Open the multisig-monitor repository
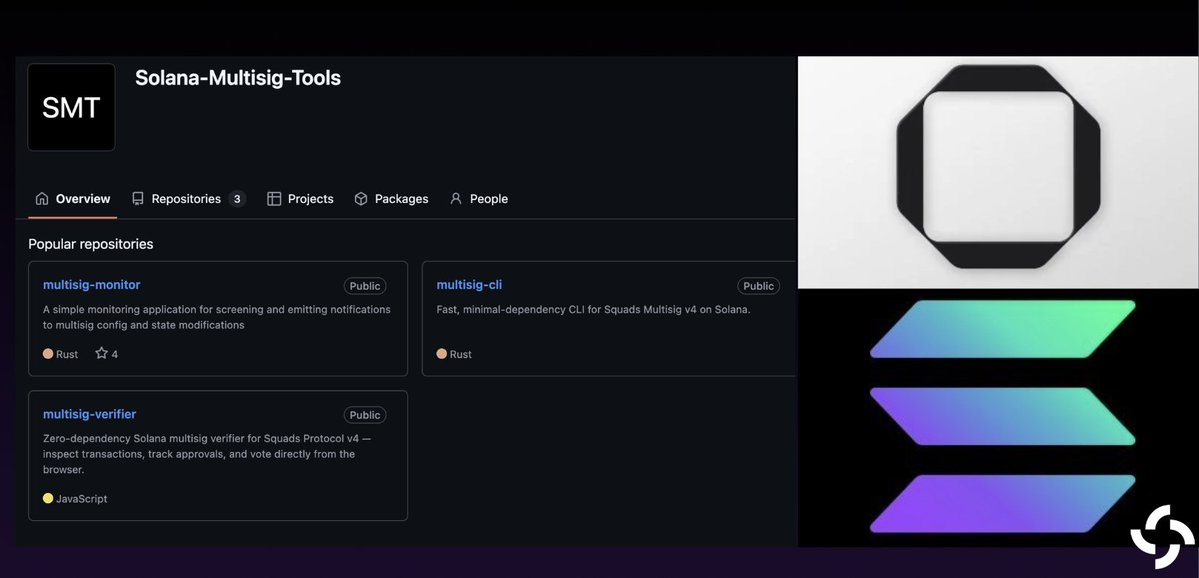The image size is (1199, 578). coord(92,284)
